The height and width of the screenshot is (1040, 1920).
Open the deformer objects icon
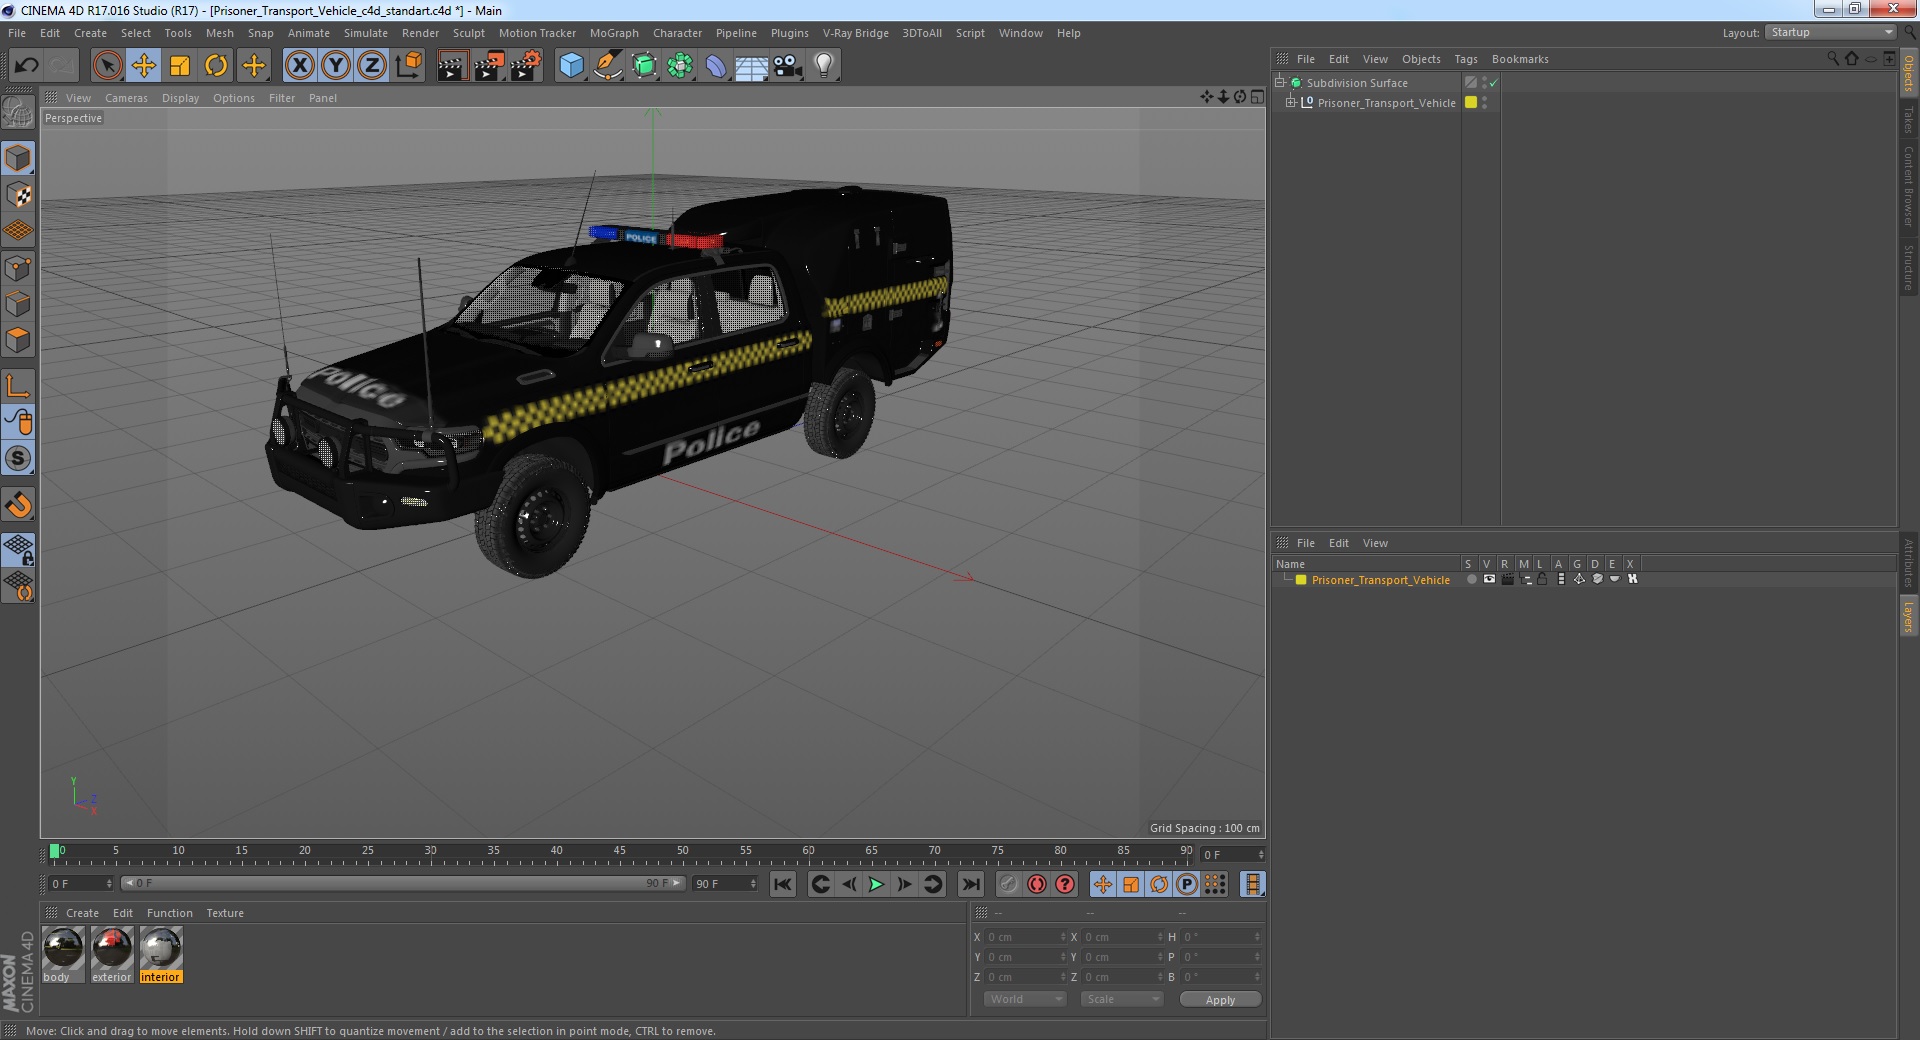point(717,66)
